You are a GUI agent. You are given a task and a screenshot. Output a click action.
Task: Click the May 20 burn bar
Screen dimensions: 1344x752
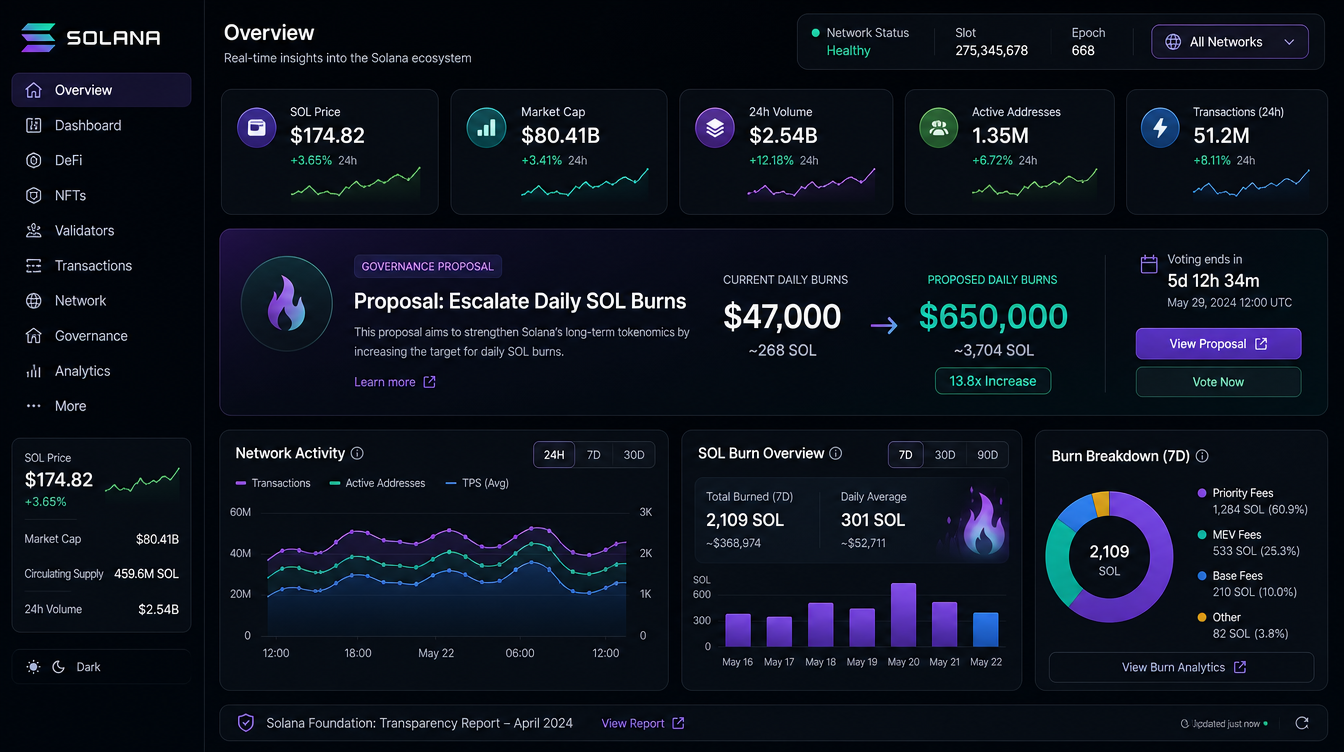click(903, 615)
